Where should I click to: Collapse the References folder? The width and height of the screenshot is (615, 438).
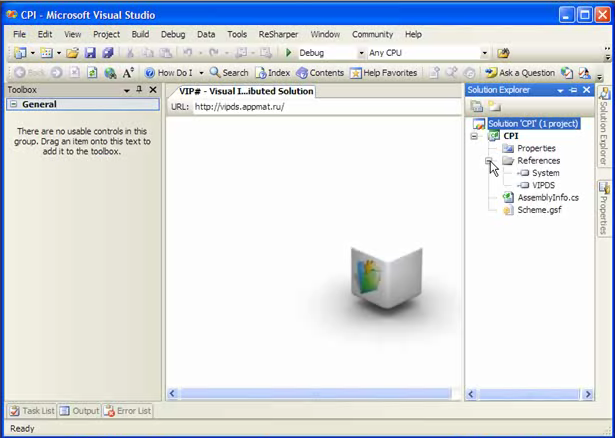click(x=489, y=161)
